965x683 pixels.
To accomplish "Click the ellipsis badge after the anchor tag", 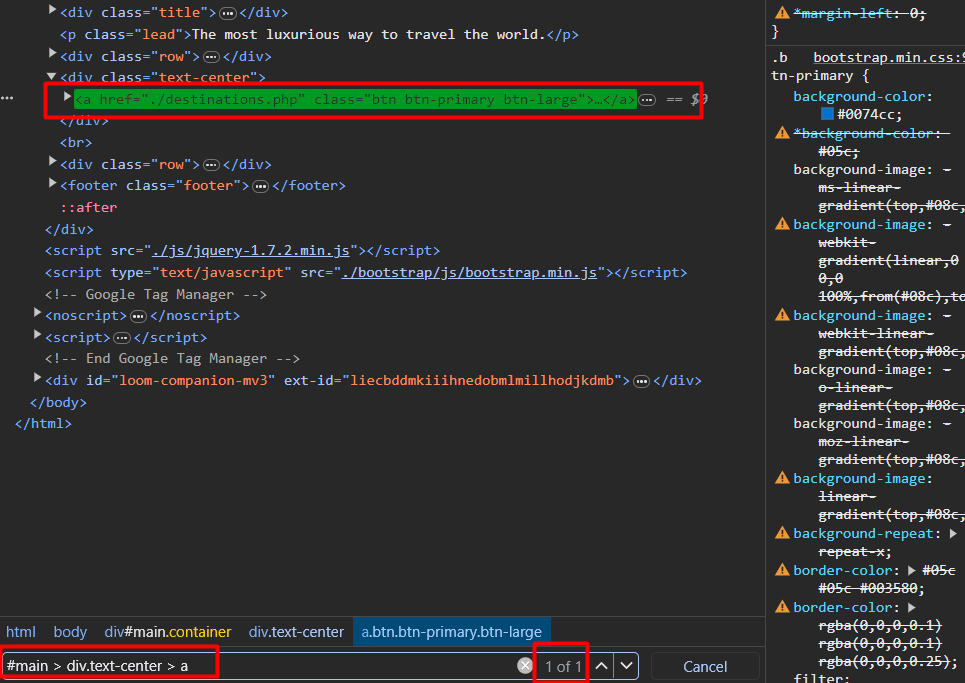I will pyautogui.click(x=647, y=100).
